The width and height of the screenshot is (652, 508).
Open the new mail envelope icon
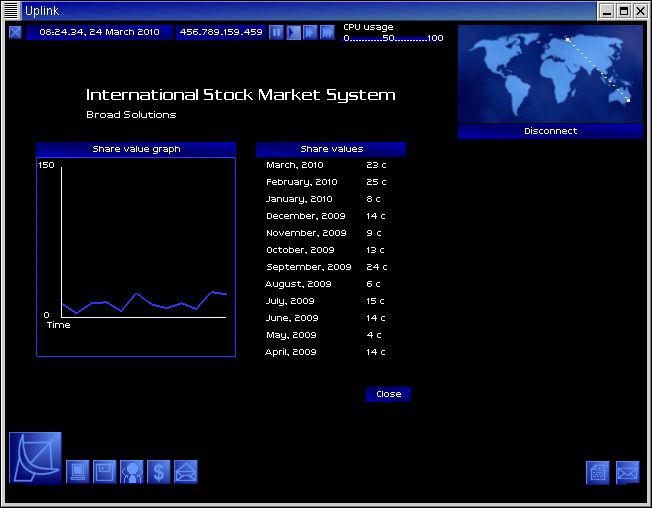click(x=185, y=472)
